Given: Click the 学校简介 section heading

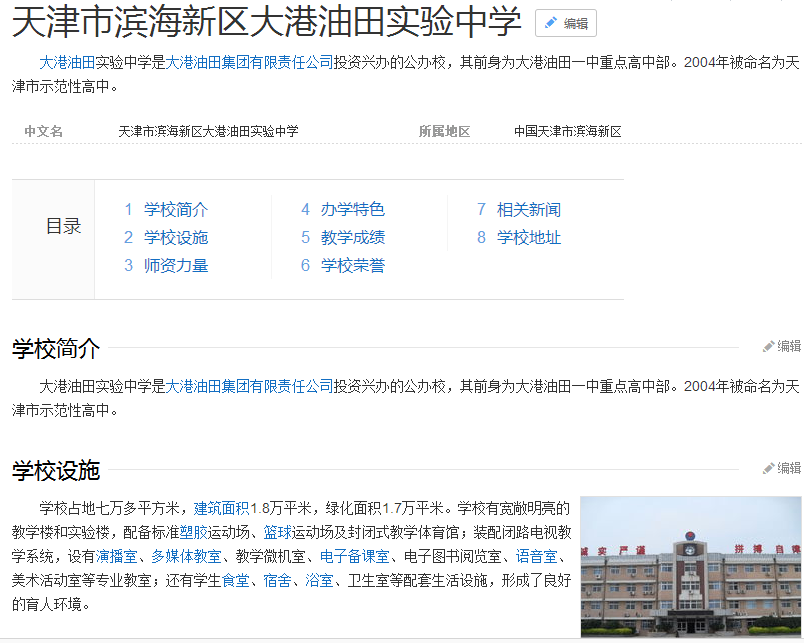Looking at the screenshot, I should [56, 348].
